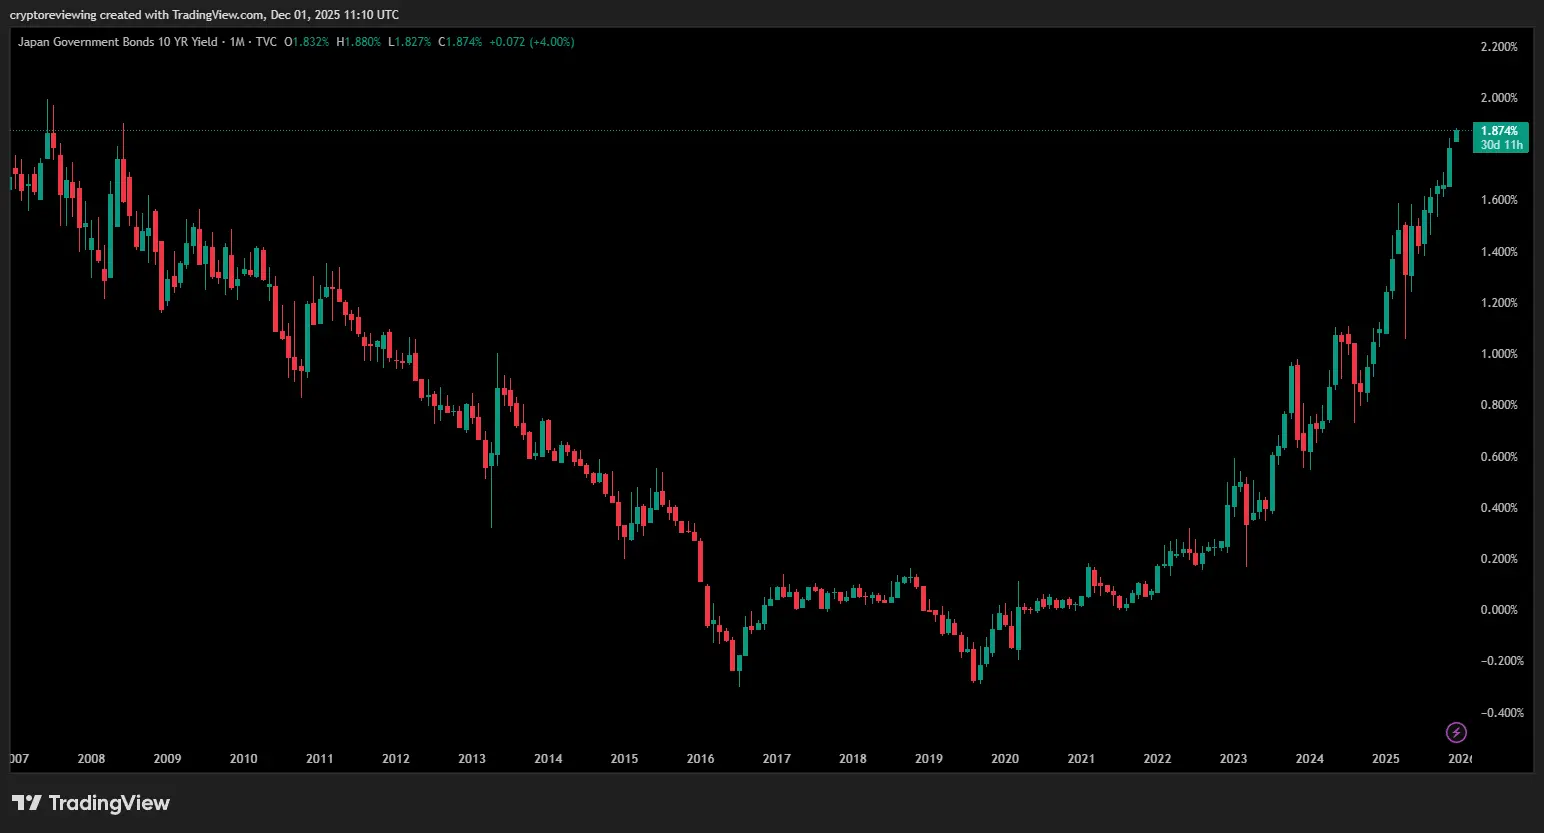
Task: Click the +0.072 (+4.00%) change value
Action: [532, 42]
